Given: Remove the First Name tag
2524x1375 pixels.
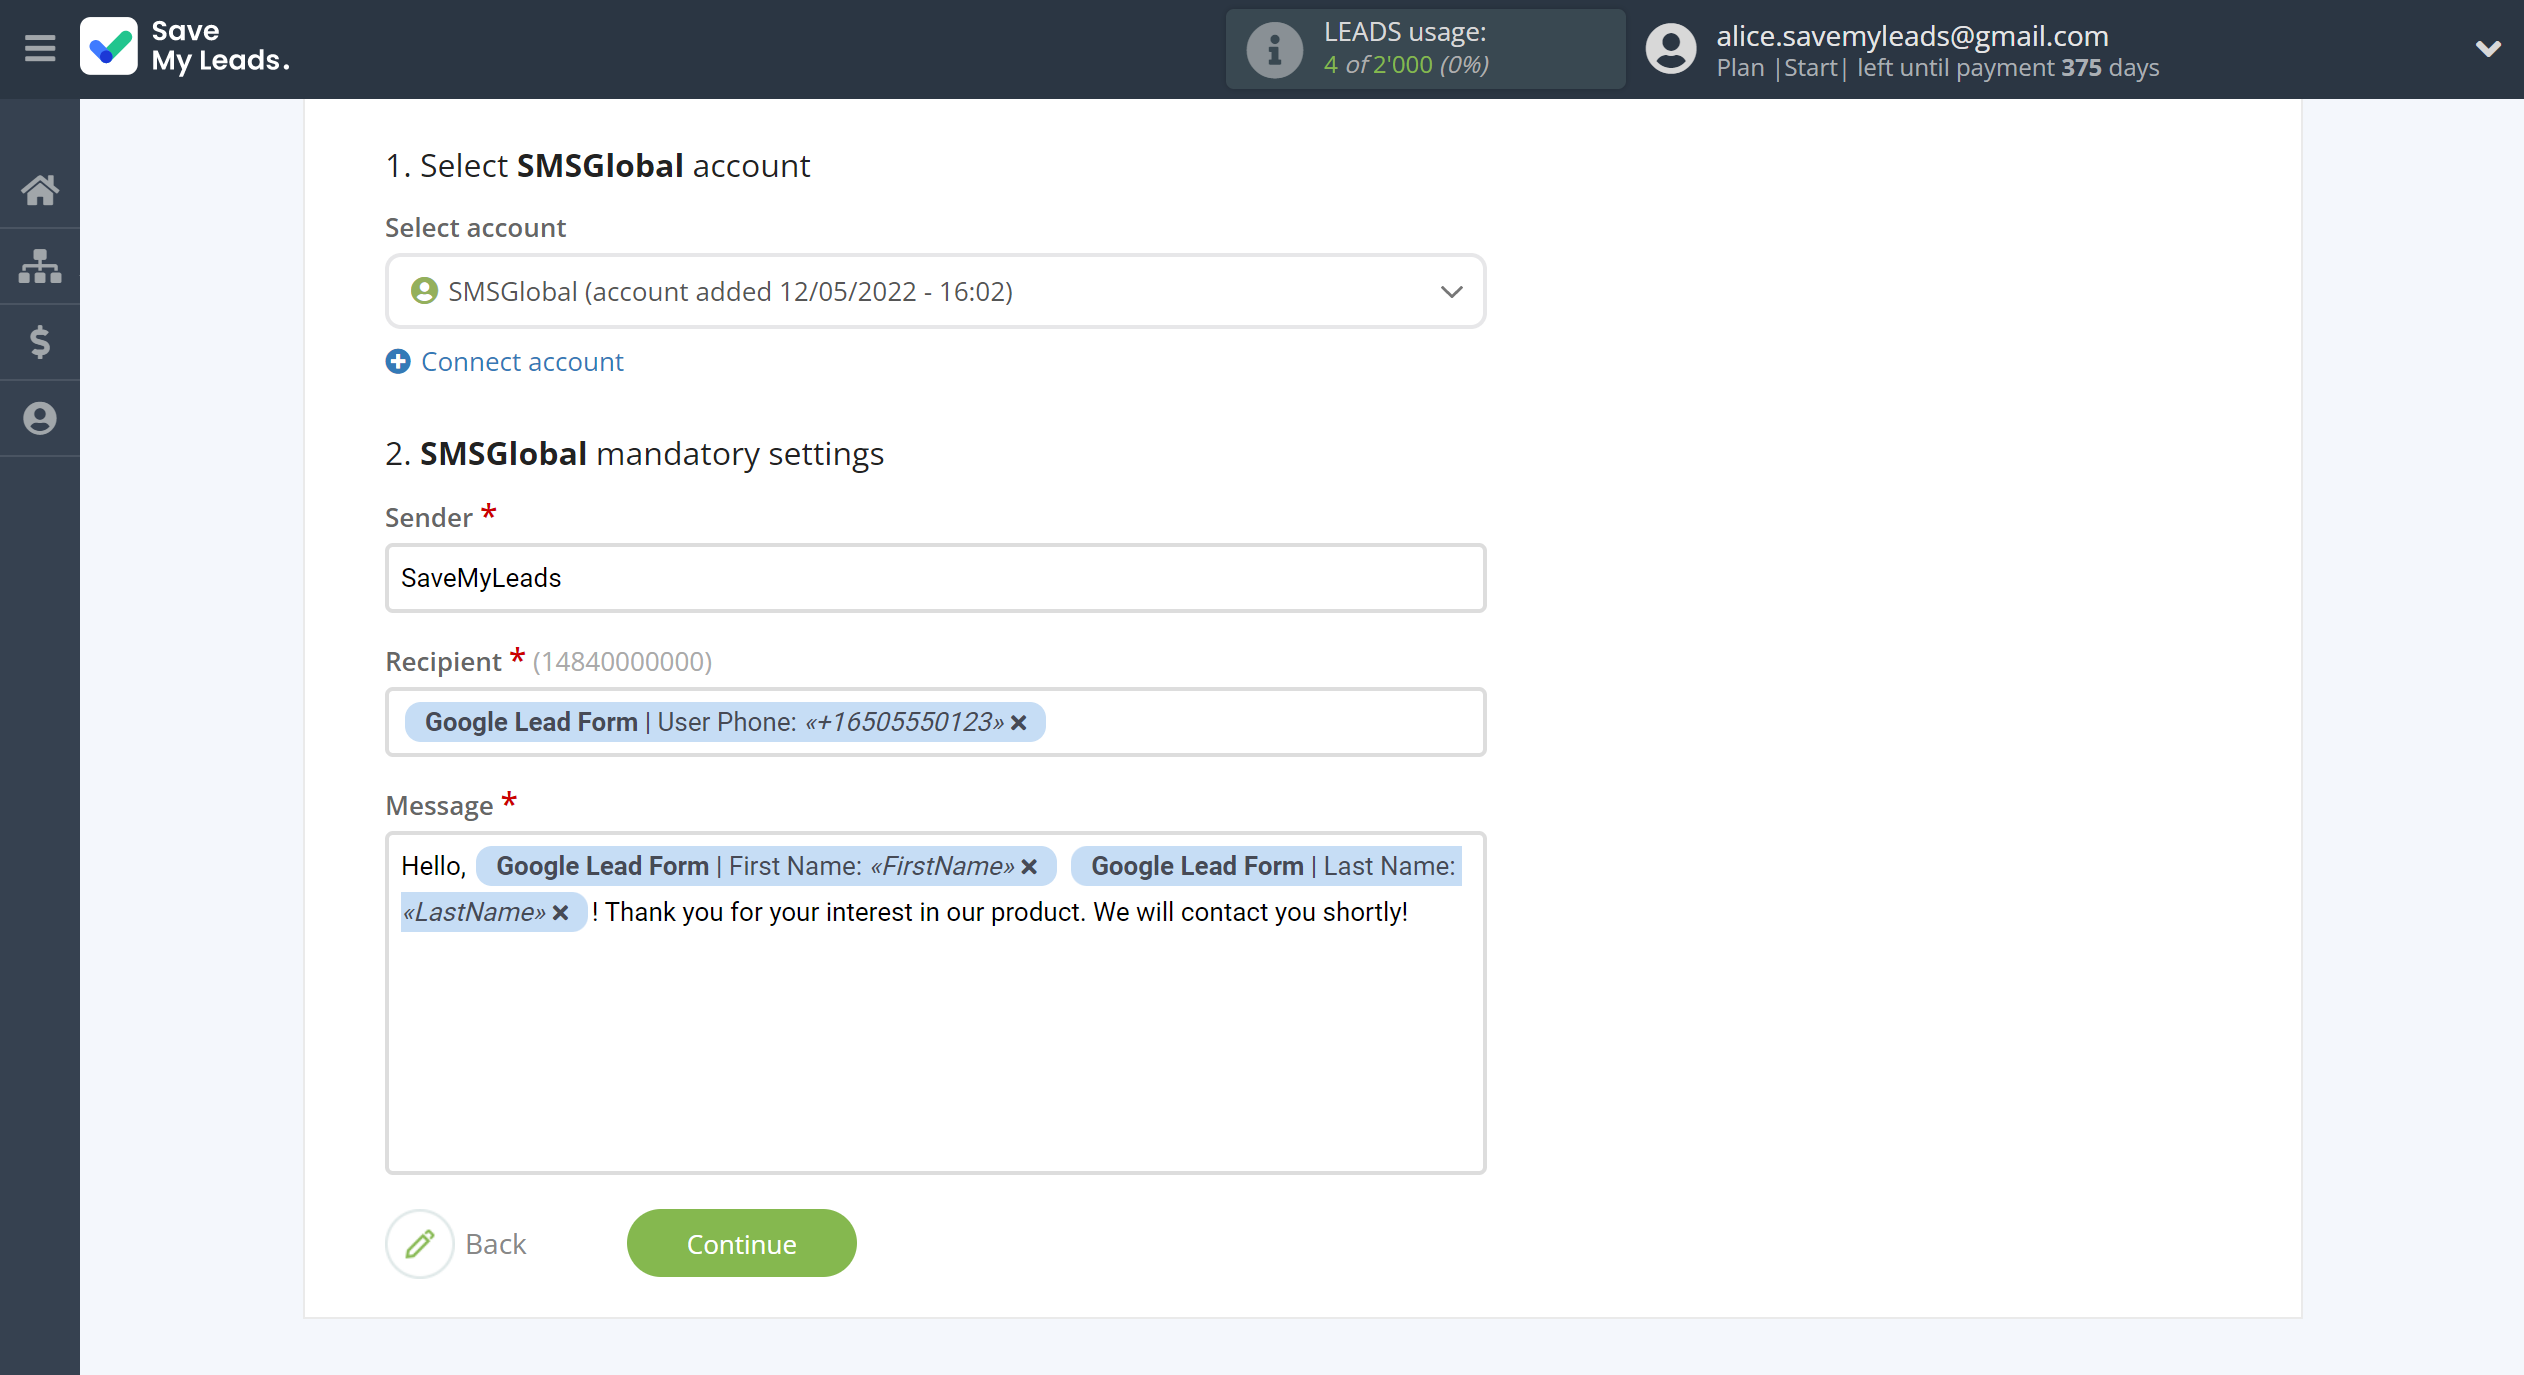Looking at the screenshot, I should tap(1029, 867).
